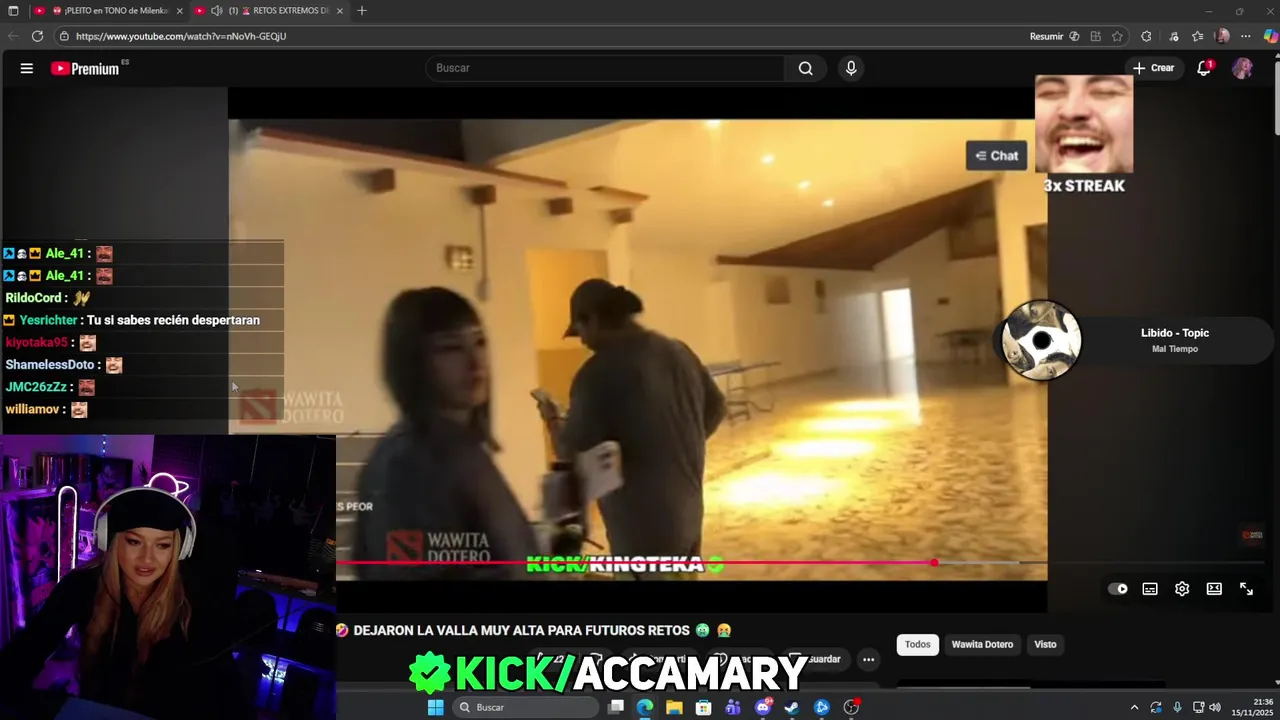Go back in browser history

[x=13, y=36]
